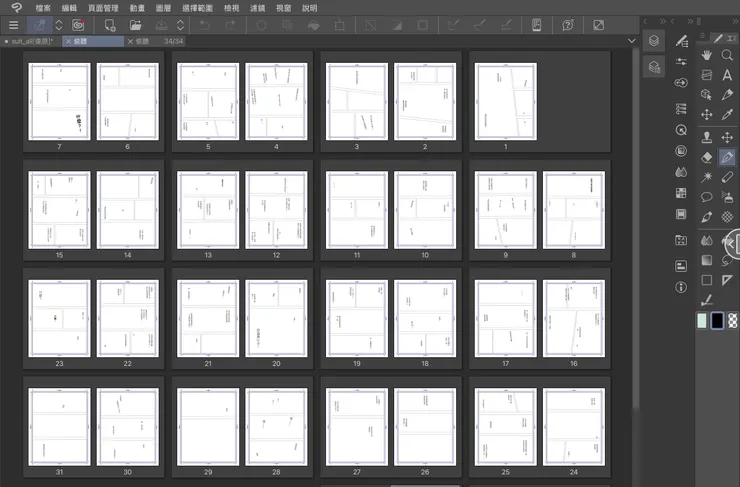
Task: Open the Layer panel stack icon
Action: coord(654,41)
